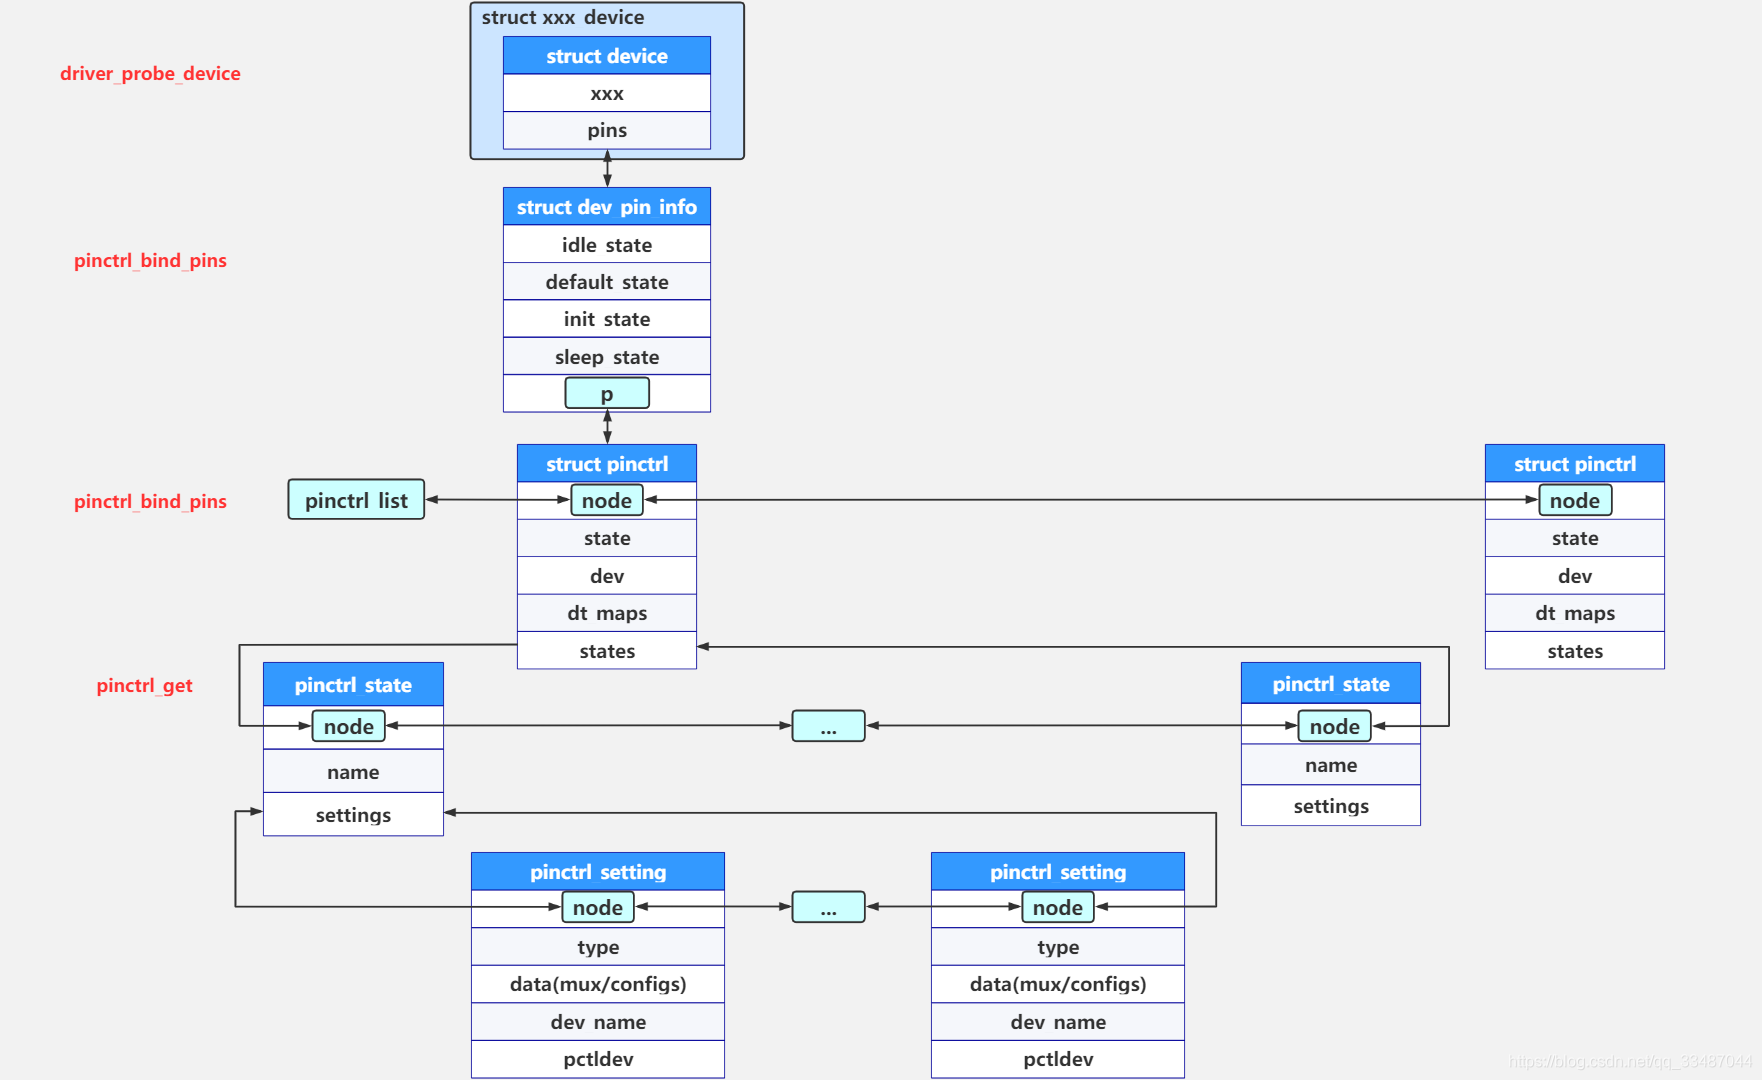Select the sleep state row
The width and height of the screenshot is (1762, 1080).
tap(606, 357)
